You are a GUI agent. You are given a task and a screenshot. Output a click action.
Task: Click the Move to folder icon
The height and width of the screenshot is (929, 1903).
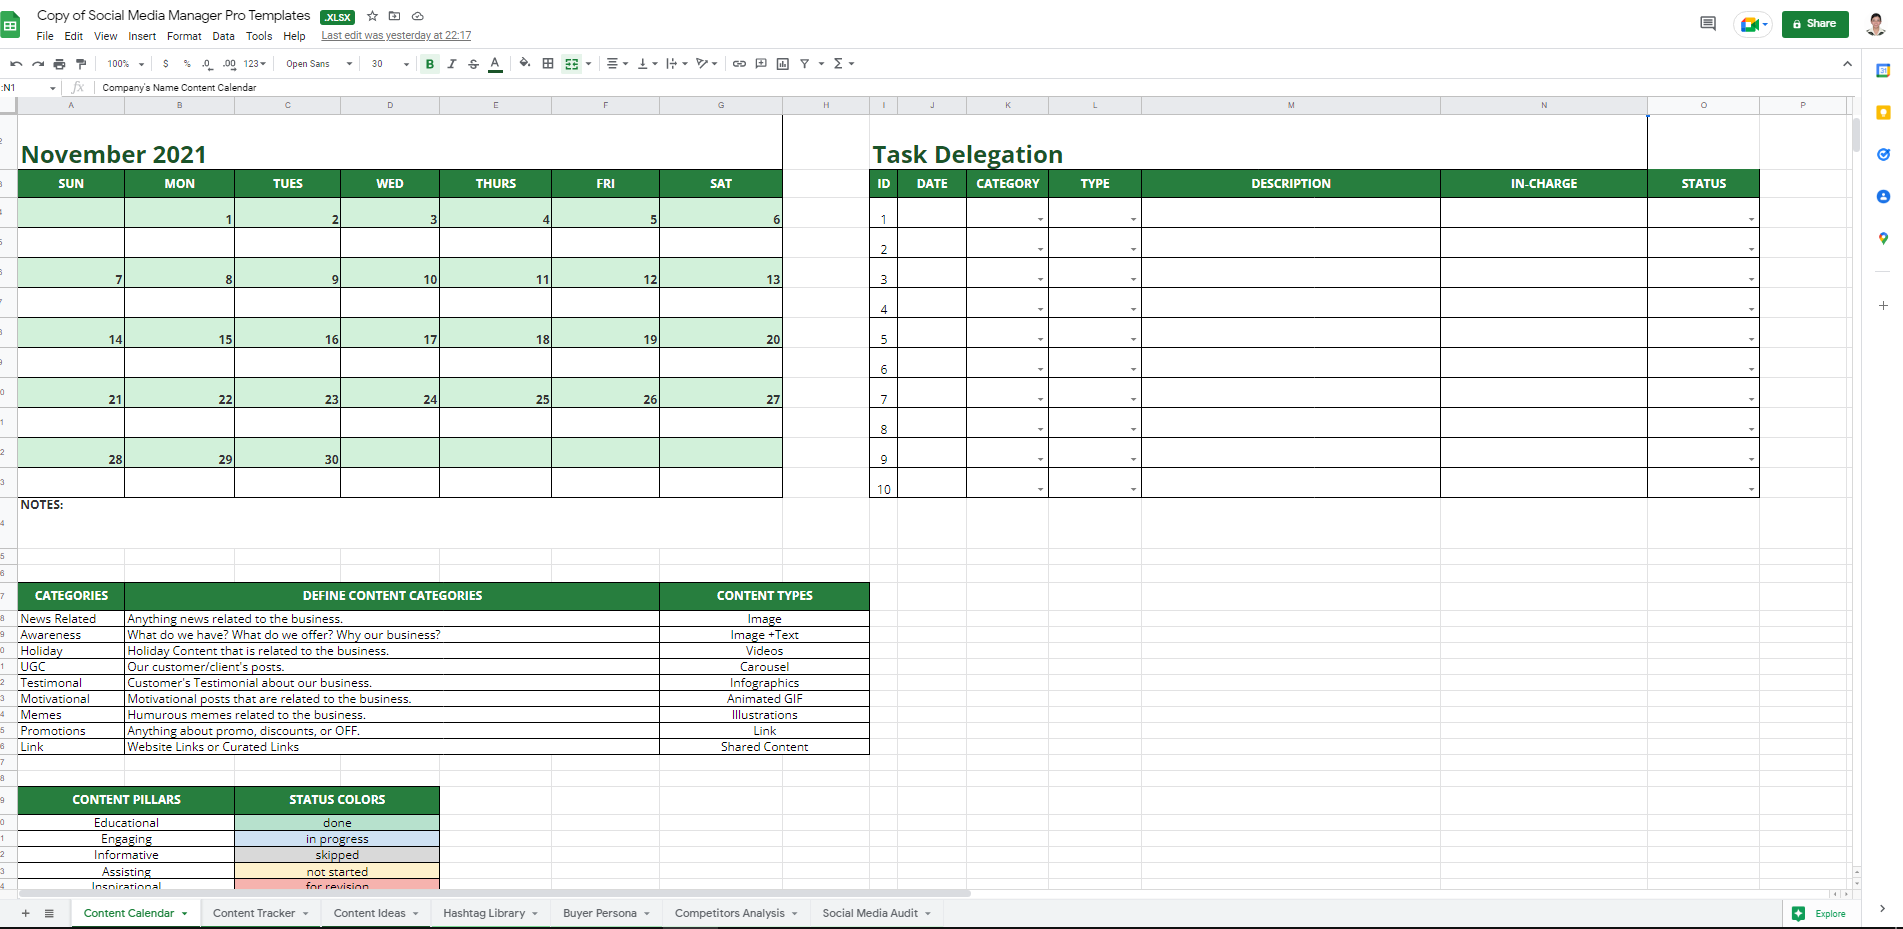(394, 16)
